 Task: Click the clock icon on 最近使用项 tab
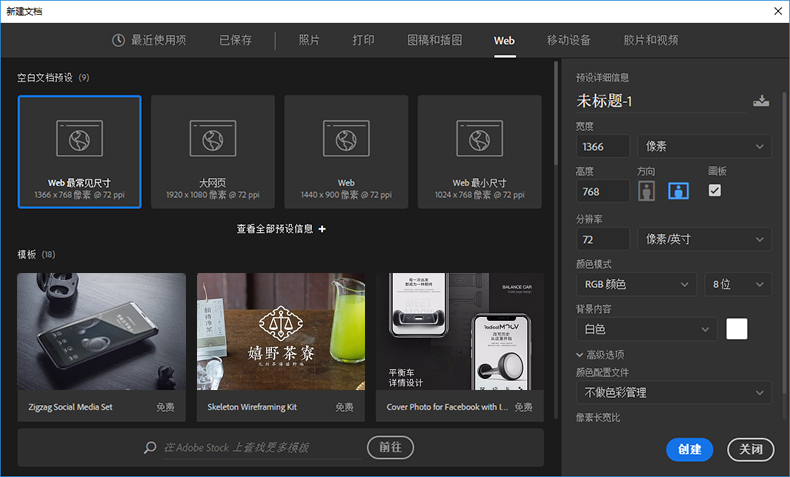118,40
